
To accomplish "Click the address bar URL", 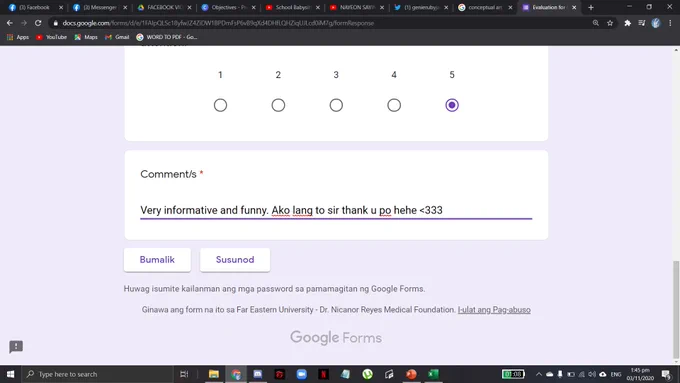I will point(218,23).
